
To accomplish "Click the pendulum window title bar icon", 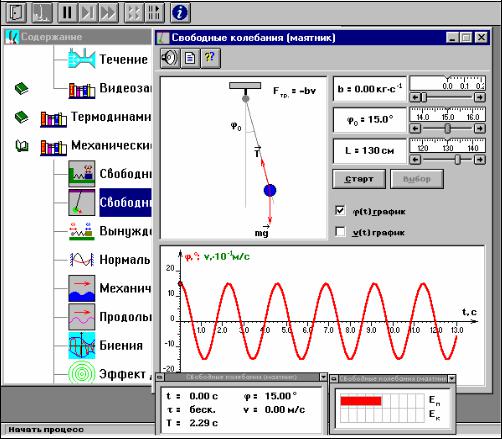I will pos(163,38).
